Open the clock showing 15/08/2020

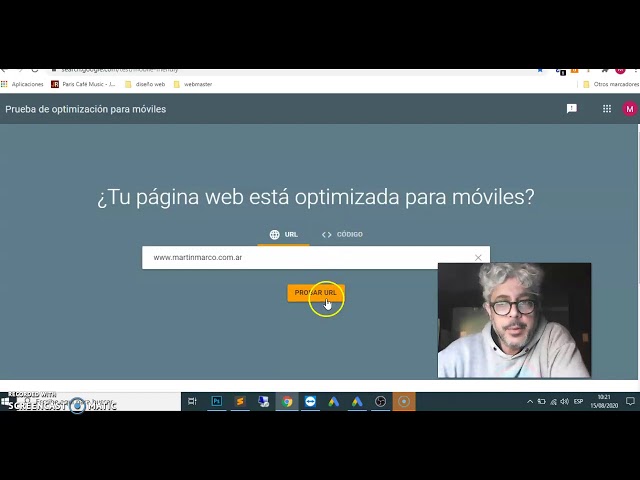[604, 402]
